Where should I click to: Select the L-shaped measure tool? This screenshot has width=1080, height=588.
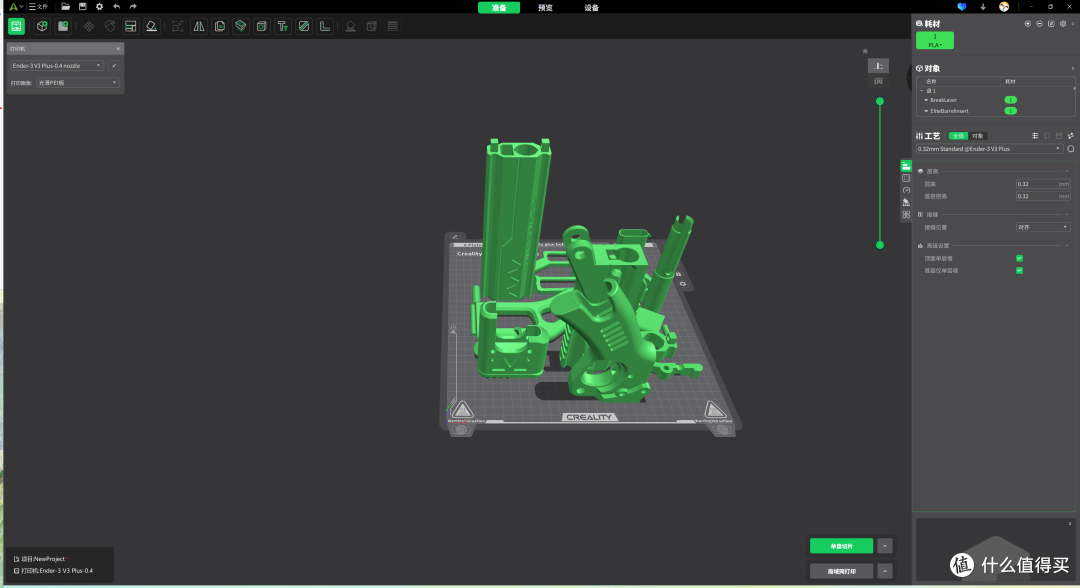(324, 26)
